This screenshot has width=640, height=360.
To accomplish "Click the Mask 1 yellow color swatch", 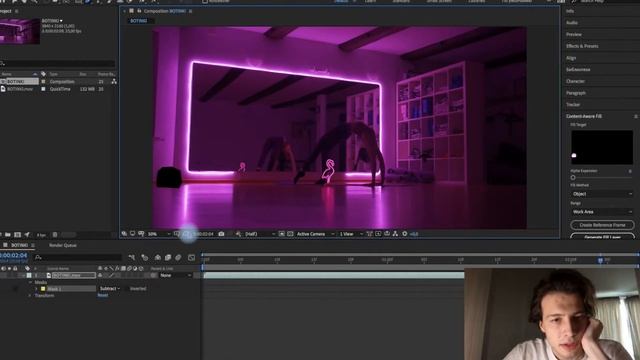I will [43, 289].
